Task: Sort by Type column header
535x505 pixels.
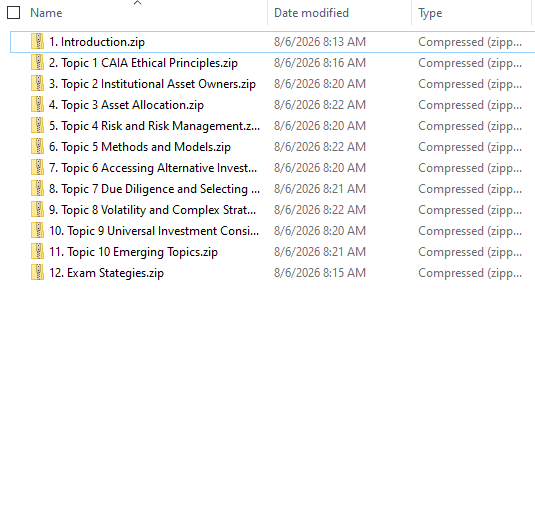Action: [x=430, y=13]
